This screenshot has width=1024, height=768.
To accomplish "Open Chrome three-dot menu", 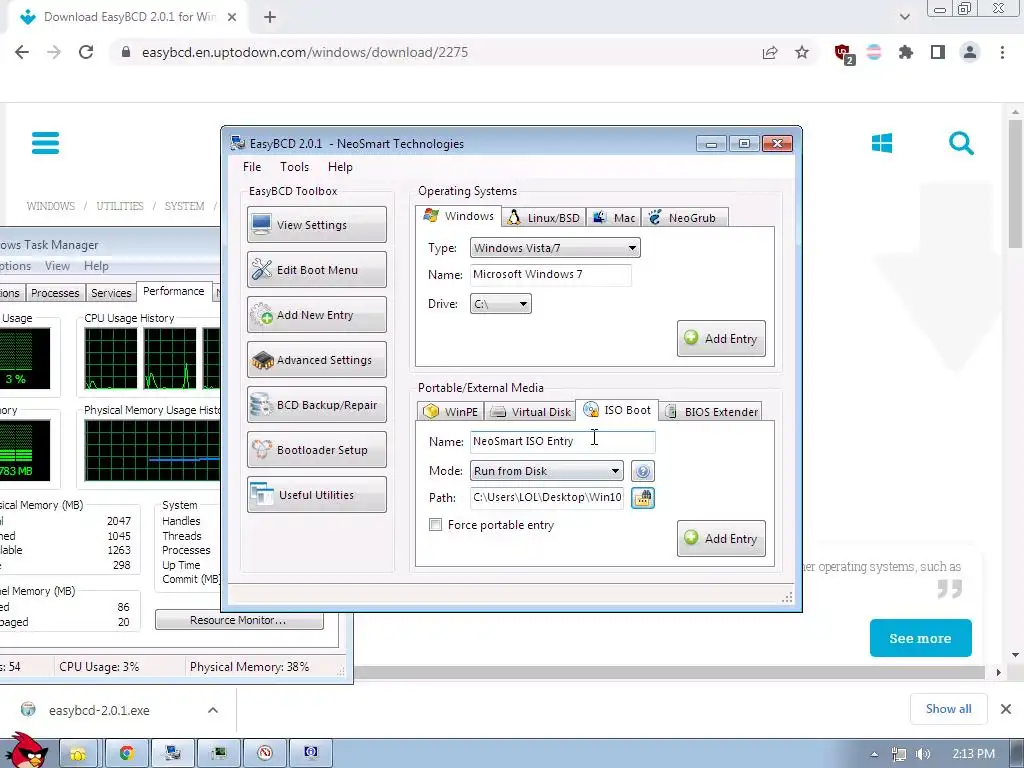I will coord(1002,52).
